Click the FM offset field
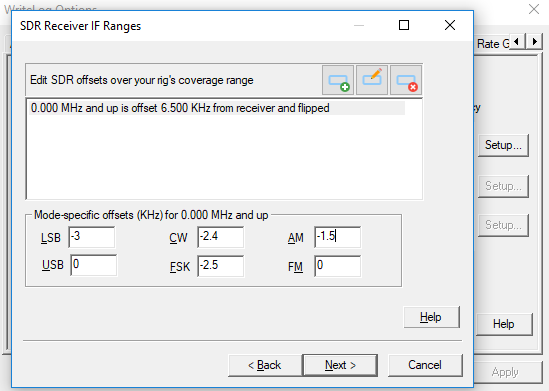Image resolution: width=549 pixels, height=391 pixels. point(338,266)
